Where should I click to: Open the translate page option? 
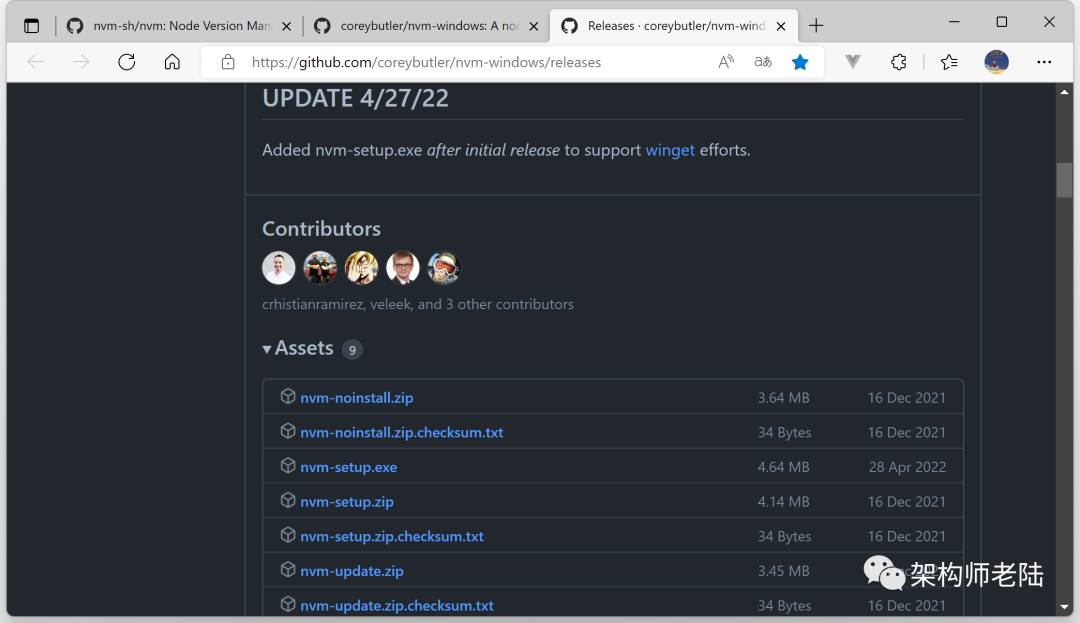(762, 62)
